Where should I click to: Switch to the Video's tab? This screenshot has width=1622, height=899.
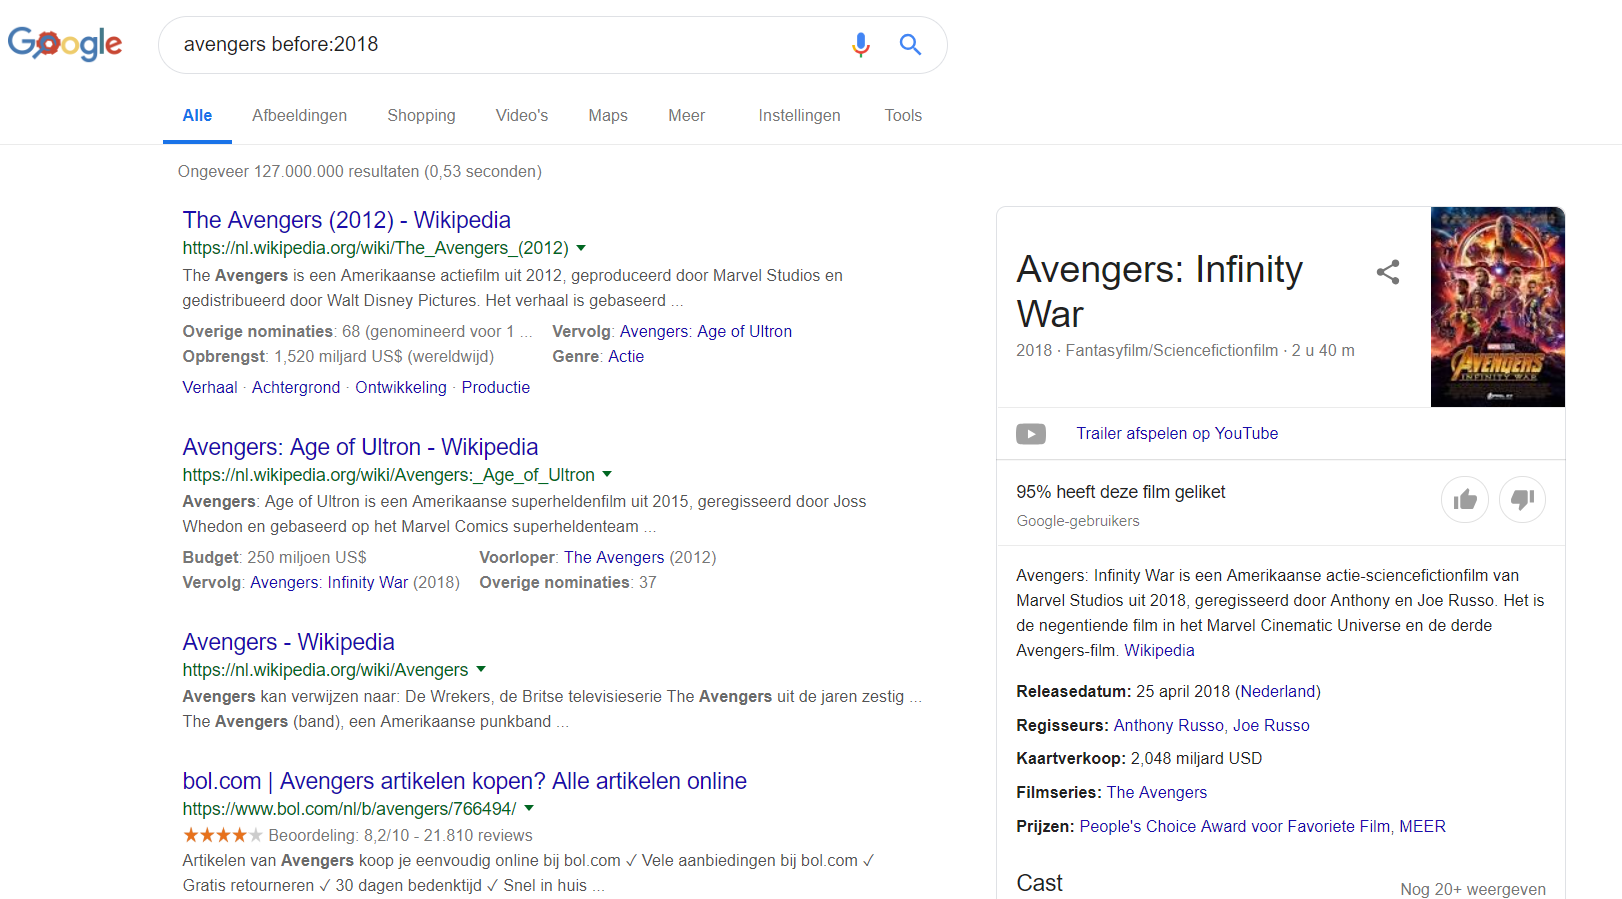tap(521, 116)
